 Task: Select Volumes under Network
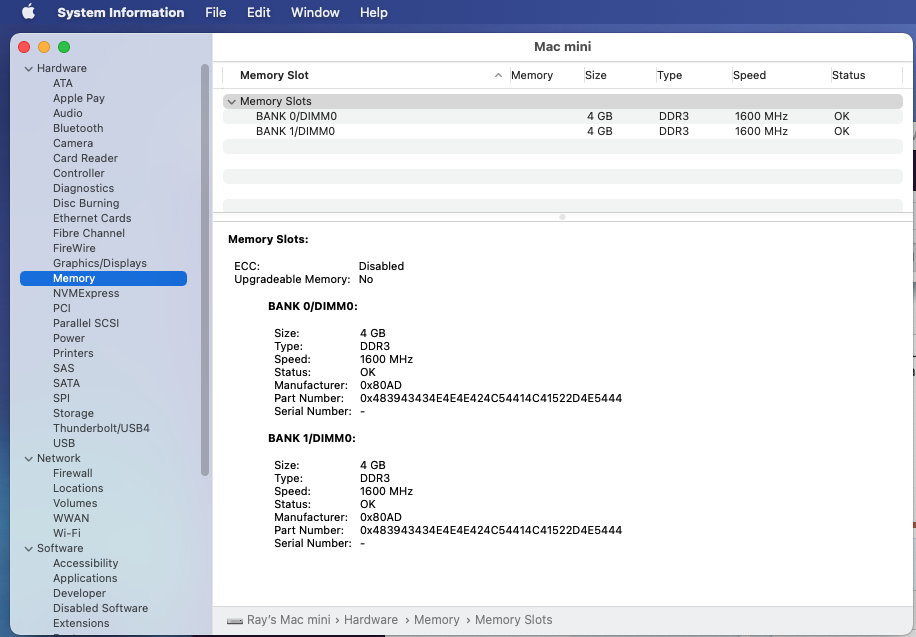(x=75, y=503)
